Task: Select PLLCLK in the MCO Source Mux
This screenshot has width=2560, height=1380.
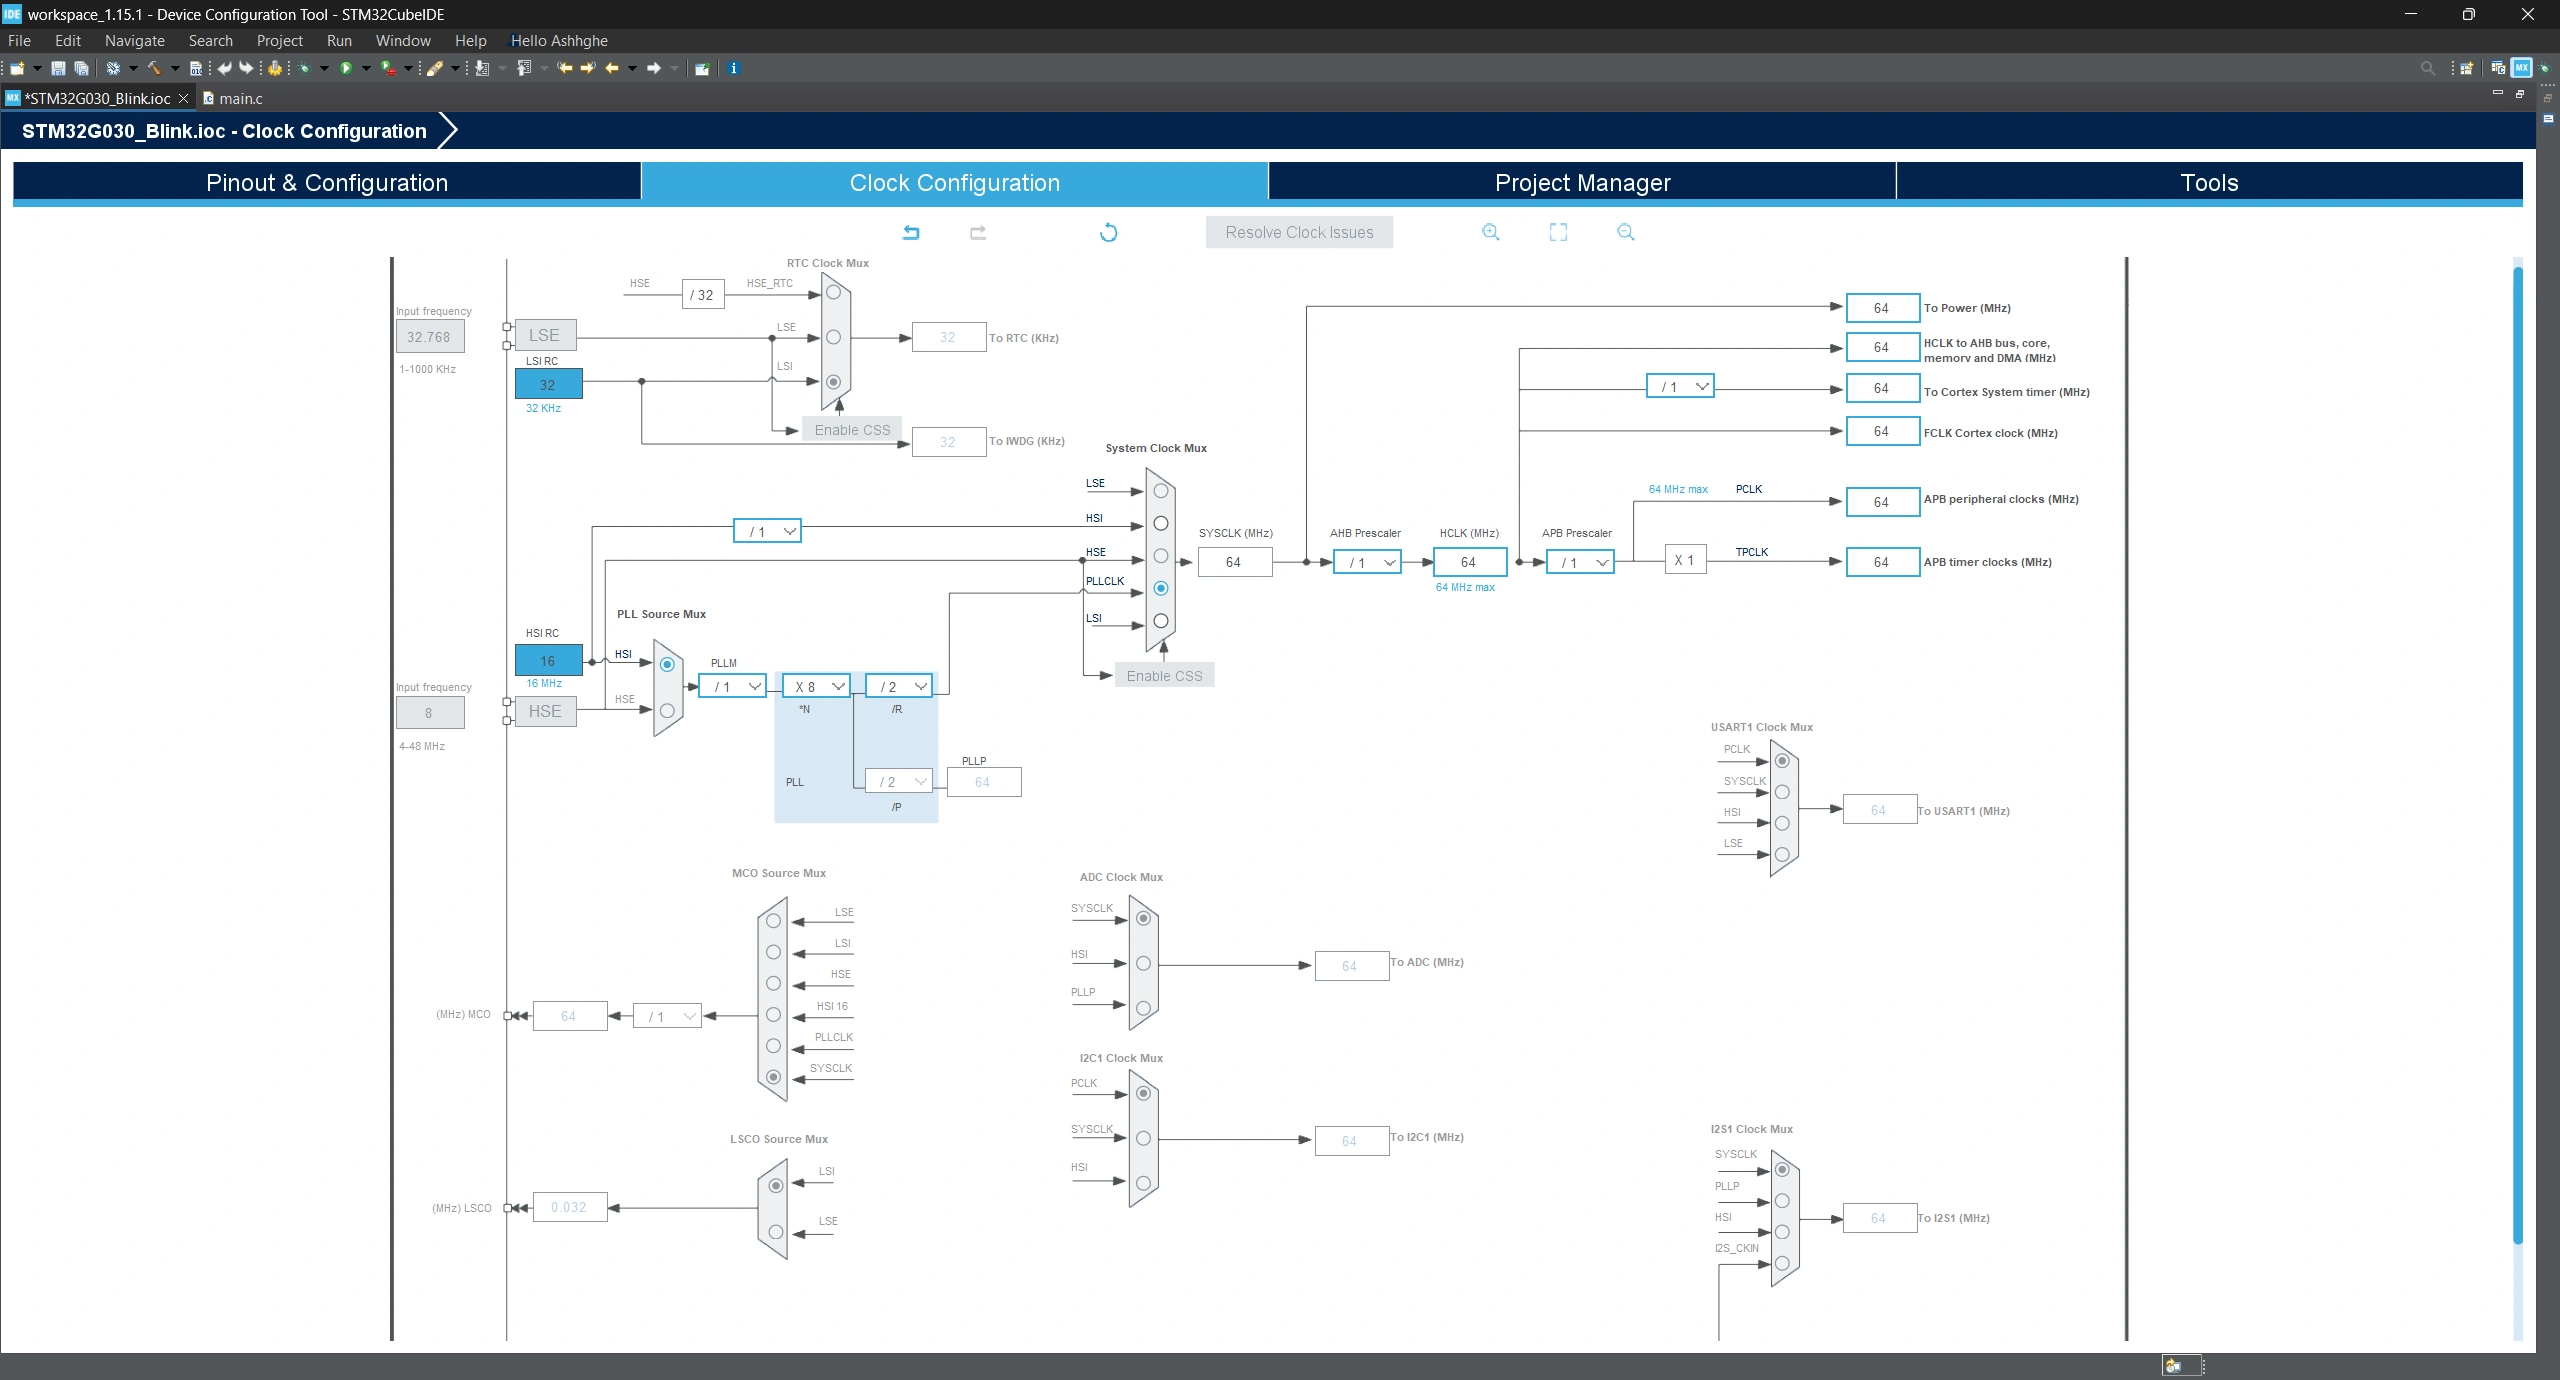Action: point(773,1046)
